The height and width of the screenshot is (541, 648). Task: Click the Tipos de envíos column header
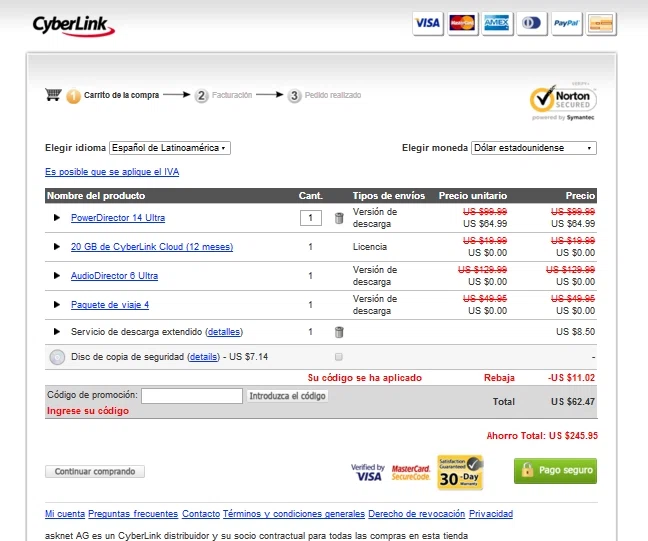tap(388, 196)
